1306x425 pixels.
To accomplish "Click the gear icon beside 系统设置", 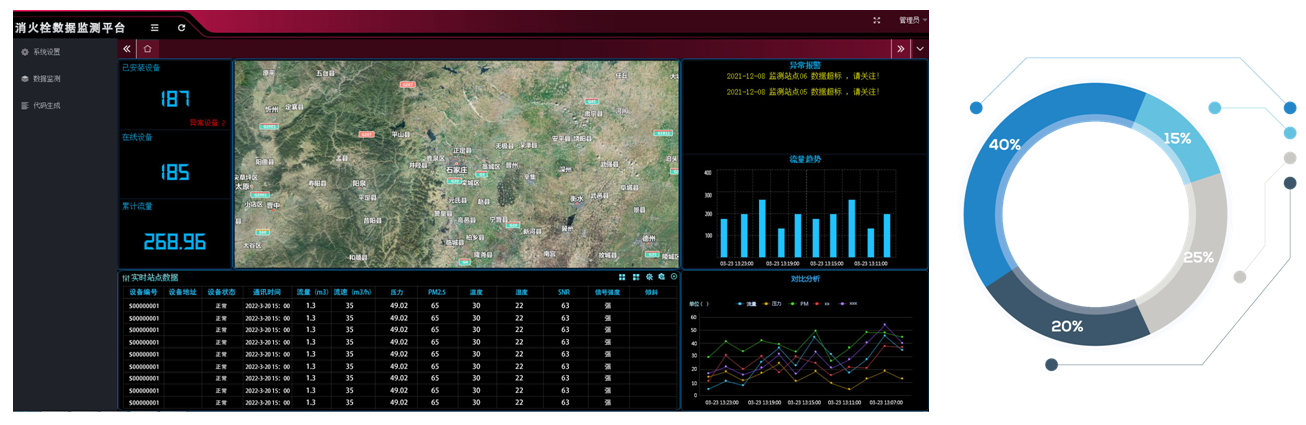I will 25,52.
